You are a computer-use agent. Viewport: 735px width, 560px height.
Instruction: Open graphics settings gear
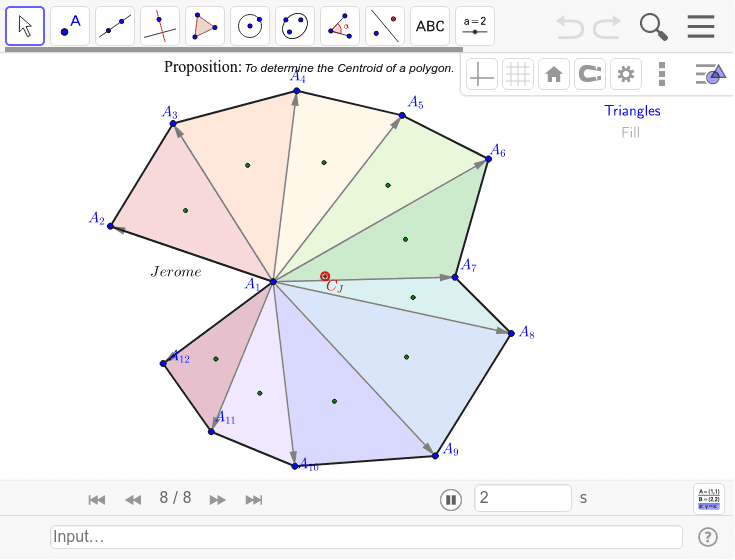626,74
